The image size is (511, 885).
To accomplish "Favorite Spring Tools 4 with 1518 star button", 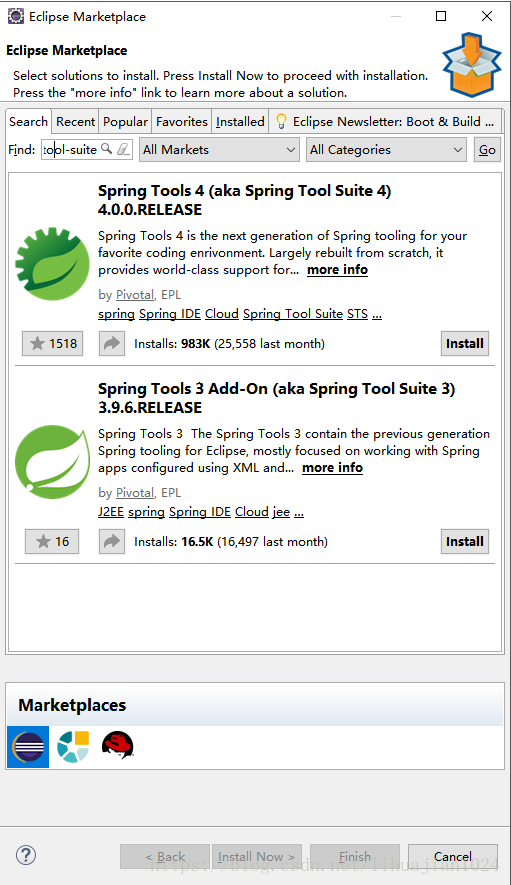I will pos(53,343).
